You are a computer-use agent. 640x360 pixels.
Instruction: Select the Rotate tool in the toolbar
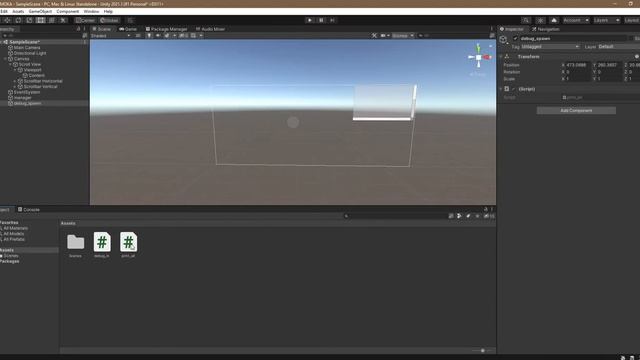[18, 20]
